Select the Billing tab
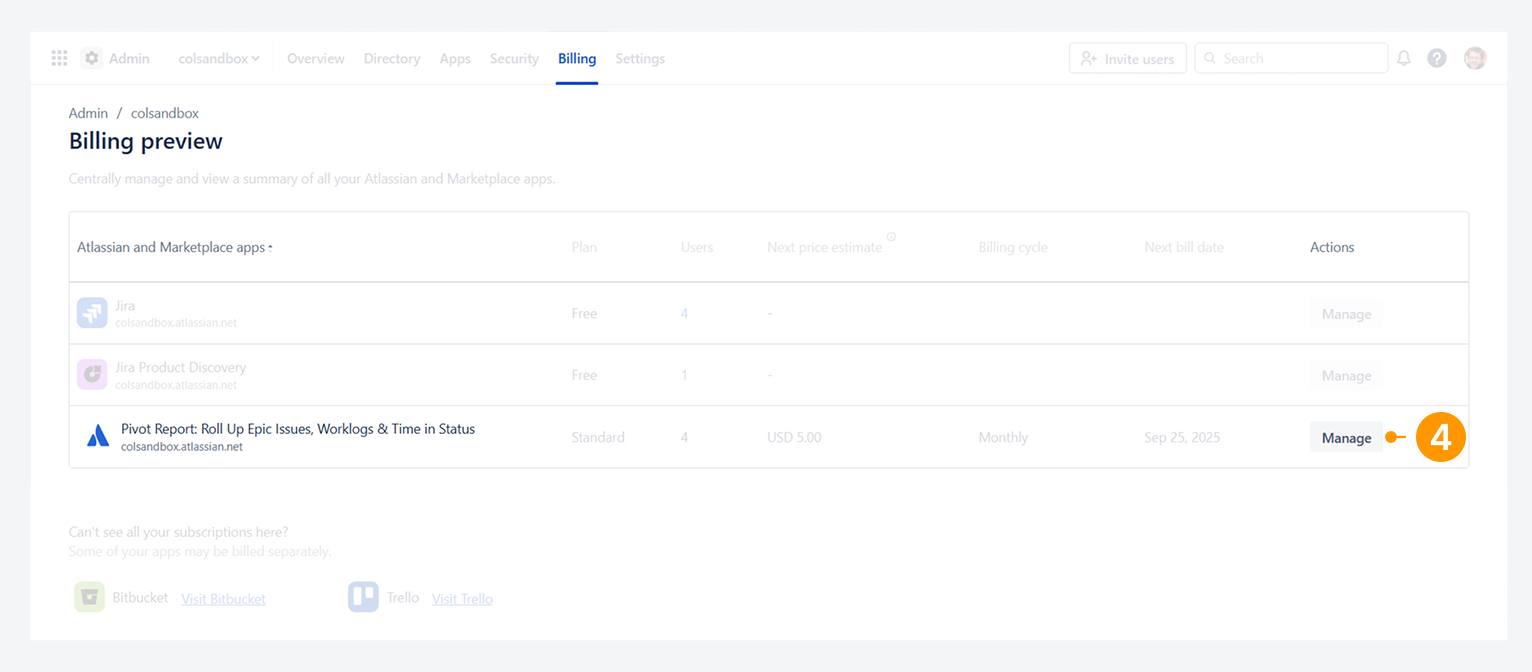1532x672 pixels. coord(577,58)
